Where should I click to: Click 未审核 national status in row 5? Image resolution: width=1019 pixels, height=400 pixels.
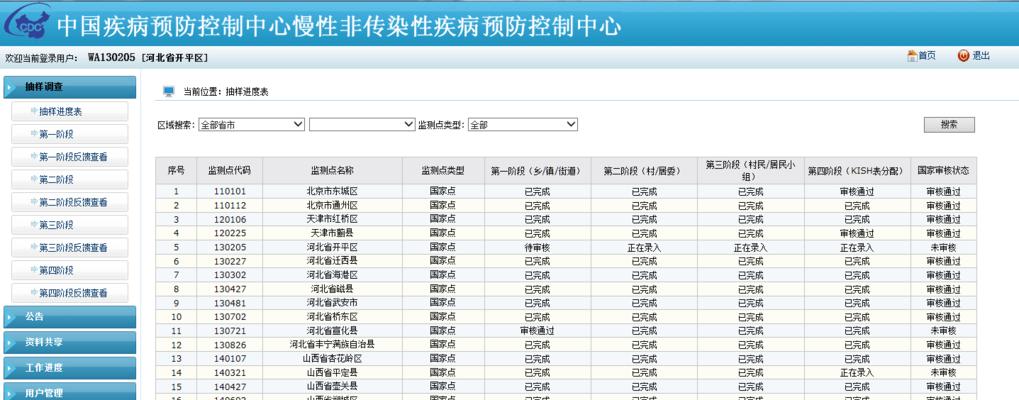943,247
